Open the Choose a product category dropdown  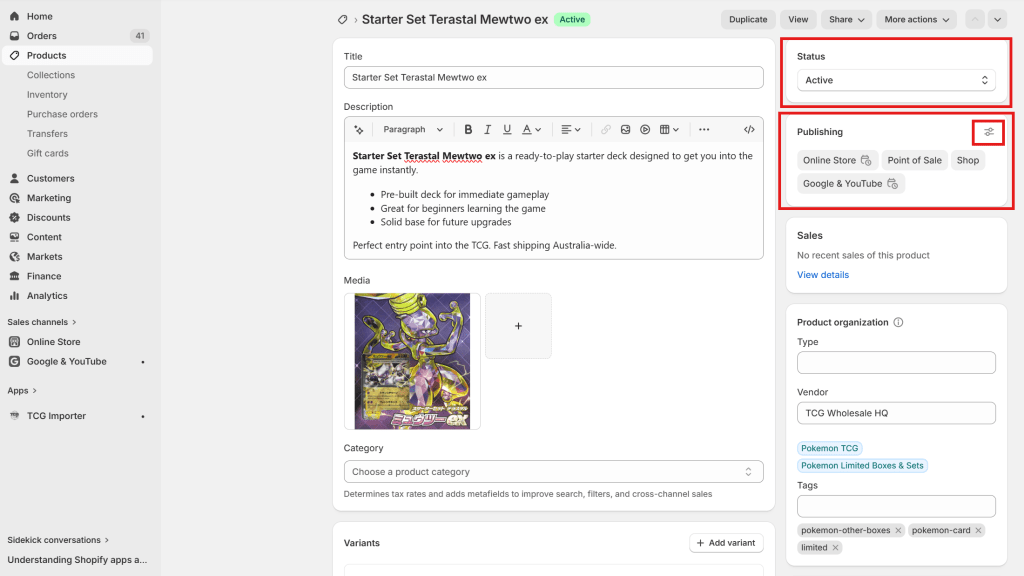coord(553,472)
